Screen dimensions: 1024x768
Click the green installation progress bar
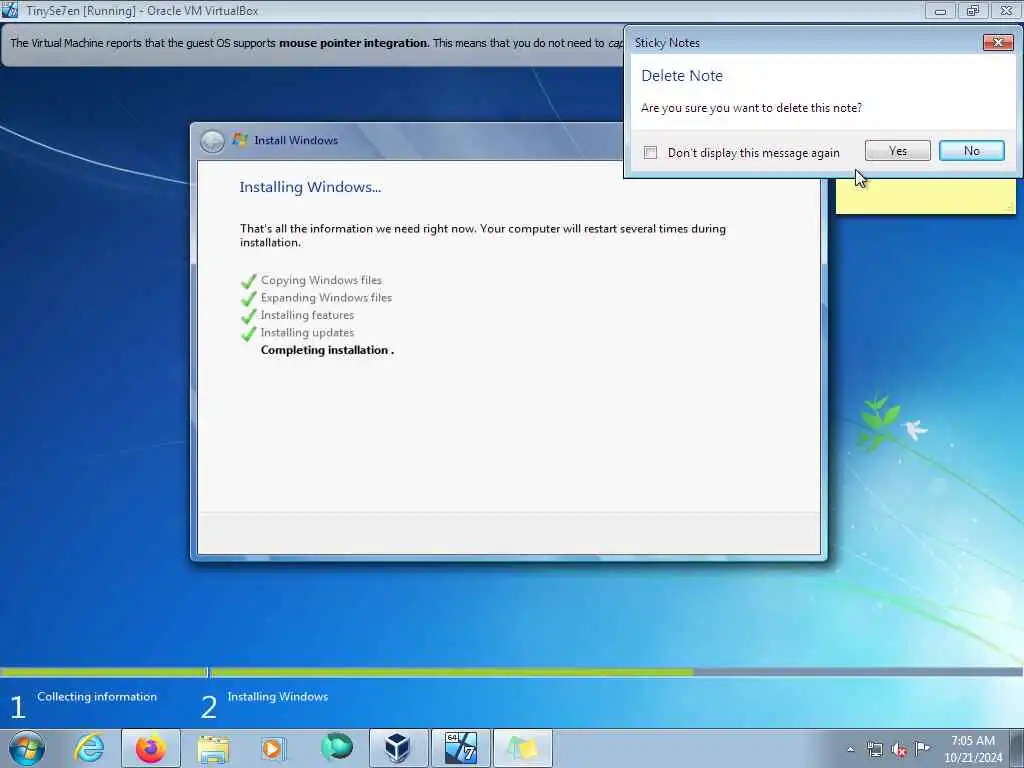(x=452, y=671)
